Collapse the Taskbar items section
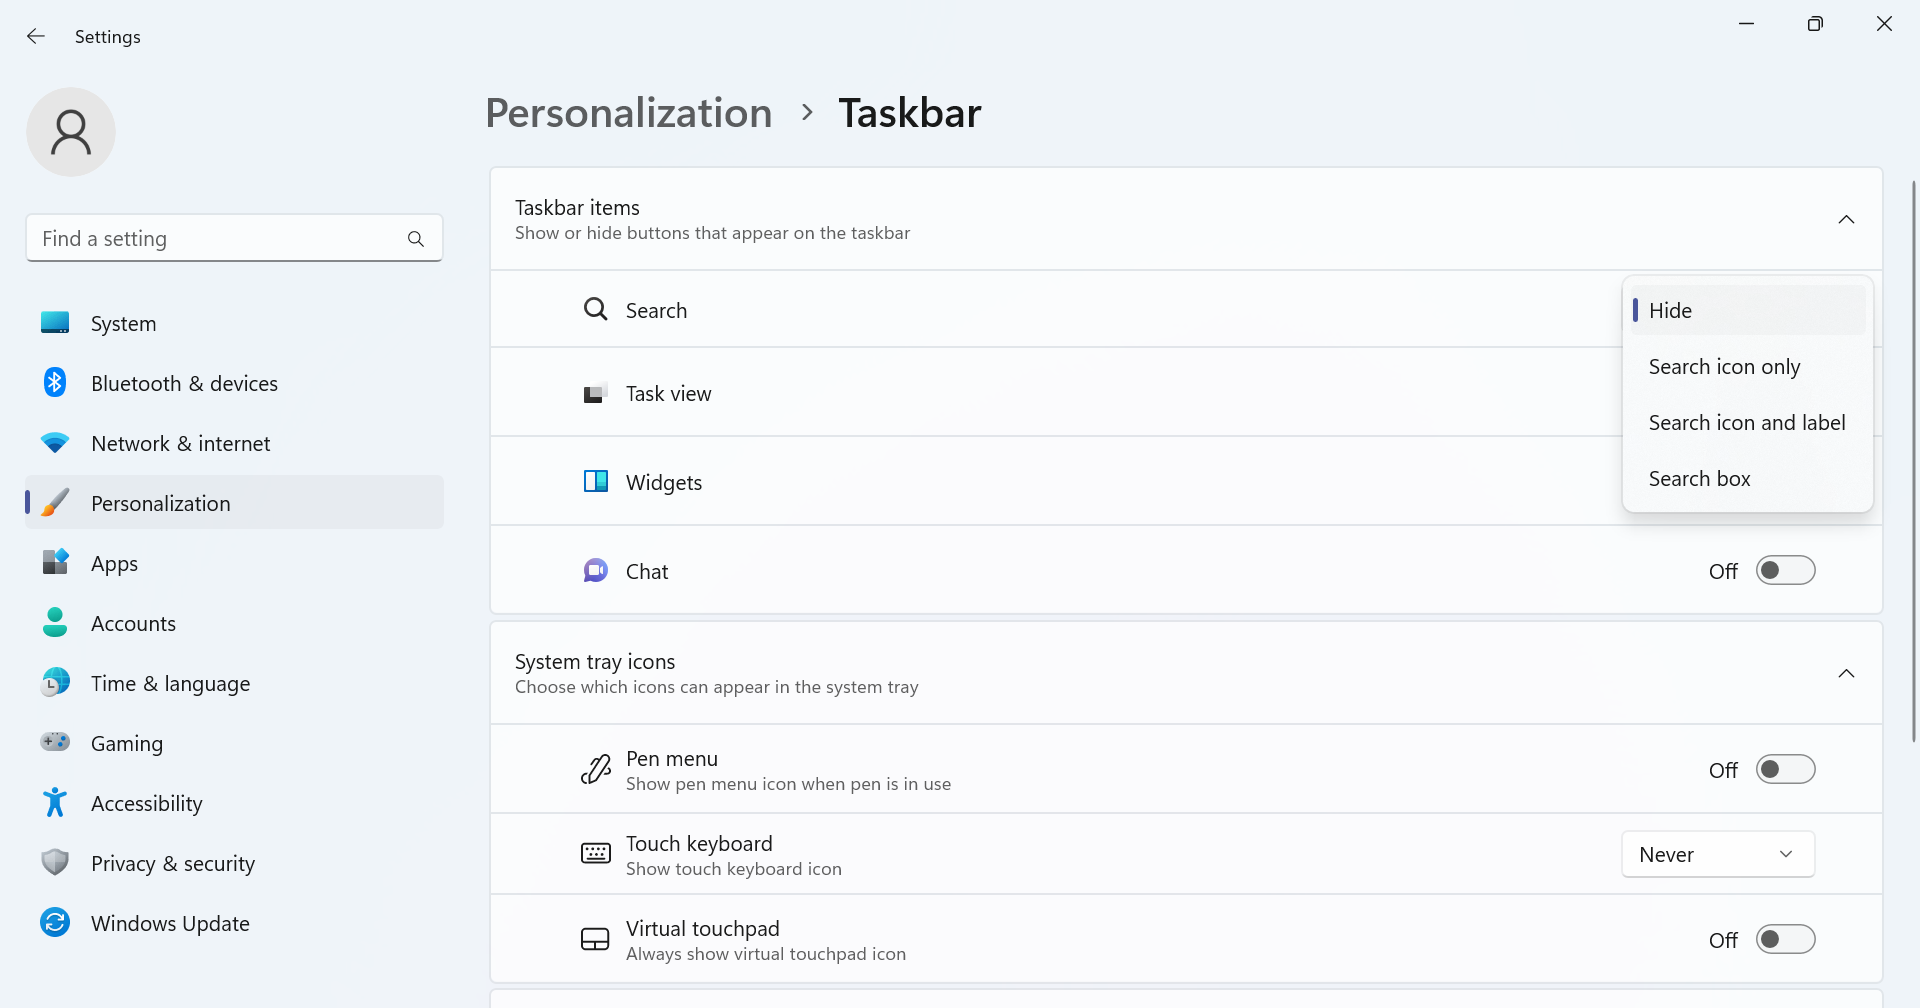Image resolution: width=1920 pixels, height=1008 pixels. [x=1846, y=220]
